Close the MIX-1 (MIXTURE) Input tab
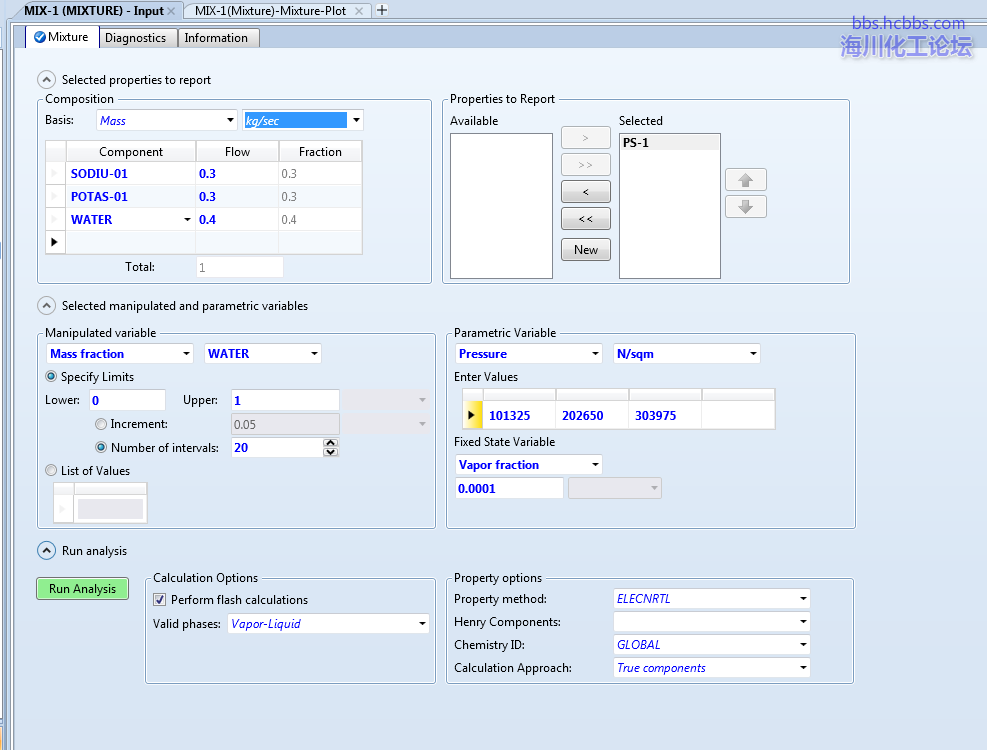The width and height of the screenshot is (987, 750). 171,11
